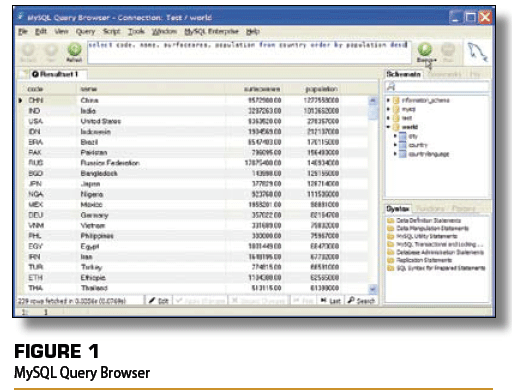Viewport: 512px width, 390px height.
Task: Click the Edit button below results
Action: click(158, 301)
